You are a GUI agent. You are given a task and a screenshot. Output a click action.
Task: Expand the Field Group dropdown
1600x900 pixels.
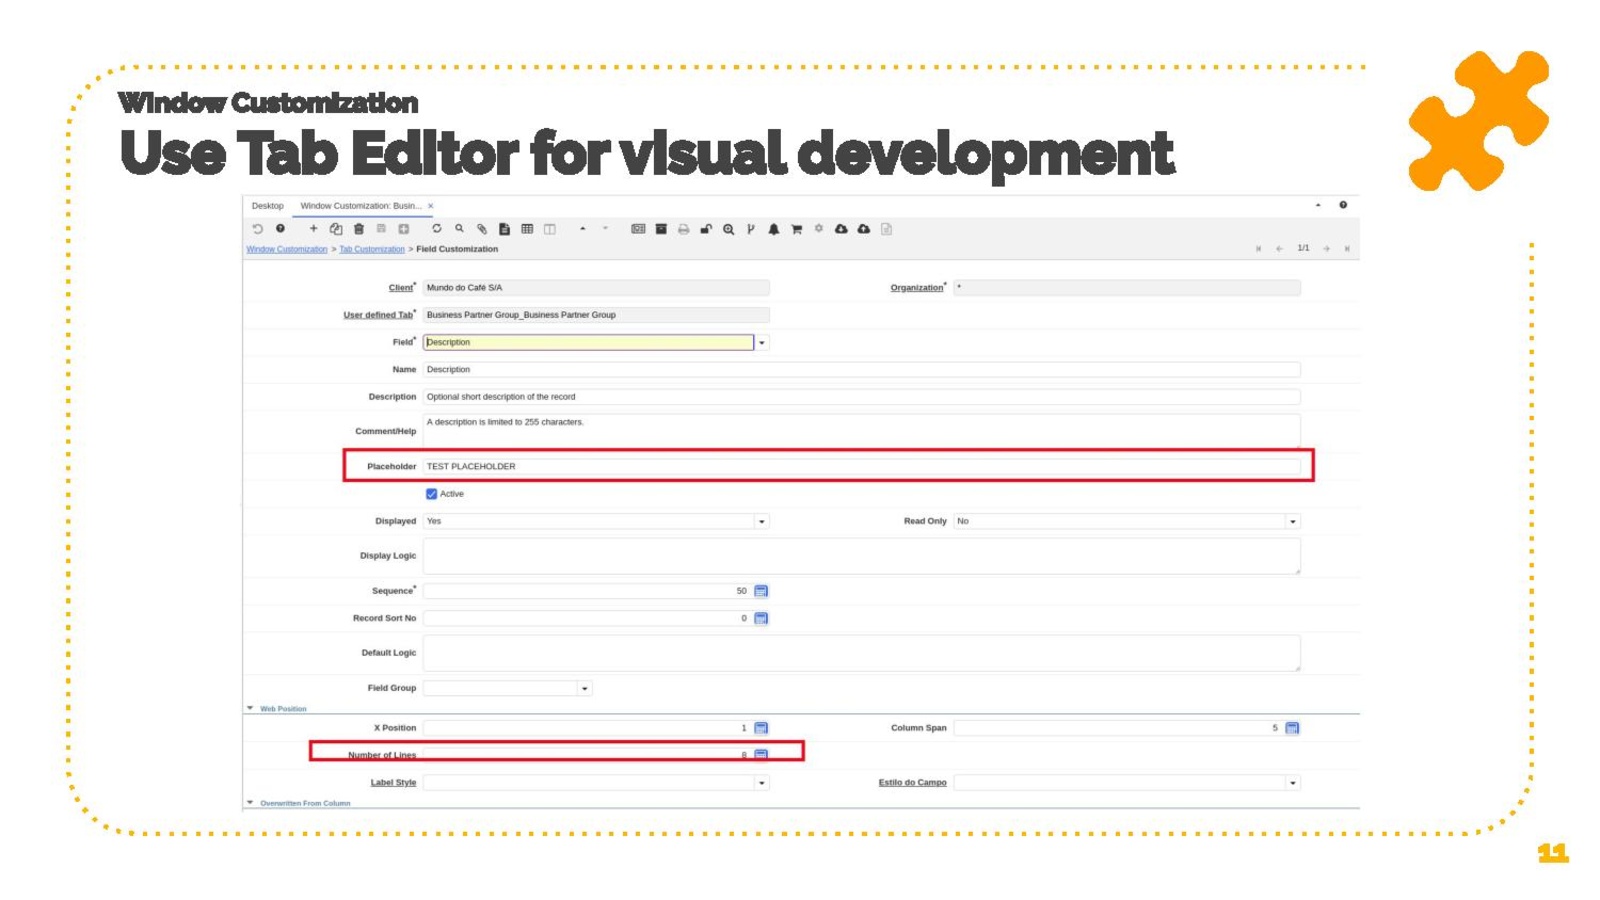pos(585,689)
